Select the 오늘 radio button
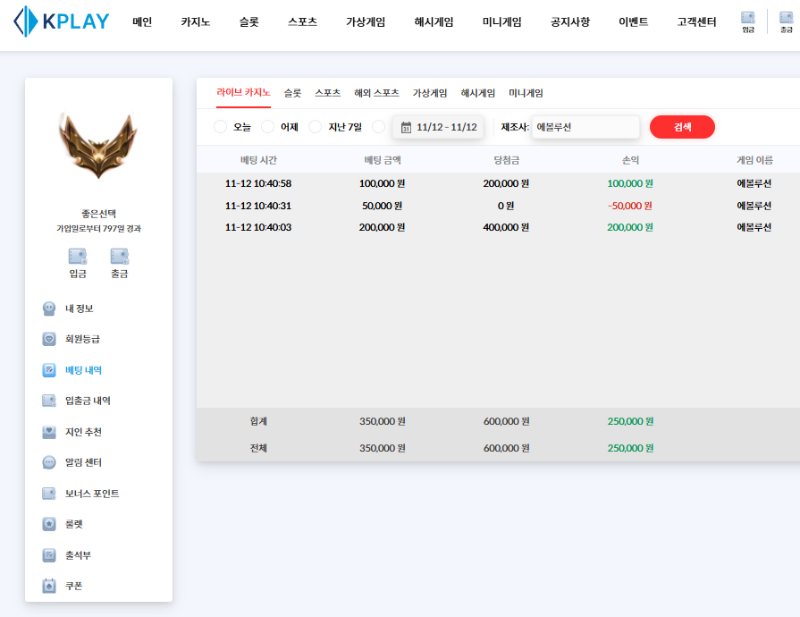Screen dimensions: 800x617 (x=221, y=127)
